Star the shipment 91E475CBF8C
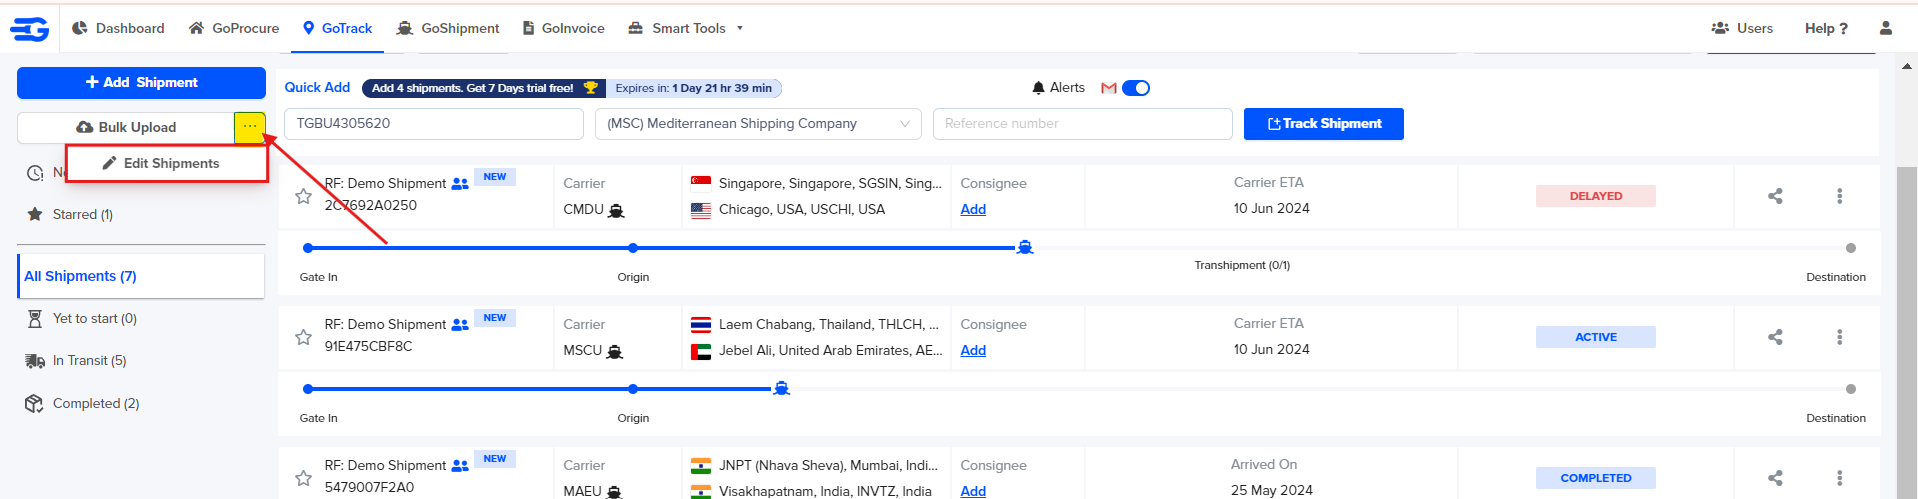The image size is (1918, 499). (x=303, y=337)
